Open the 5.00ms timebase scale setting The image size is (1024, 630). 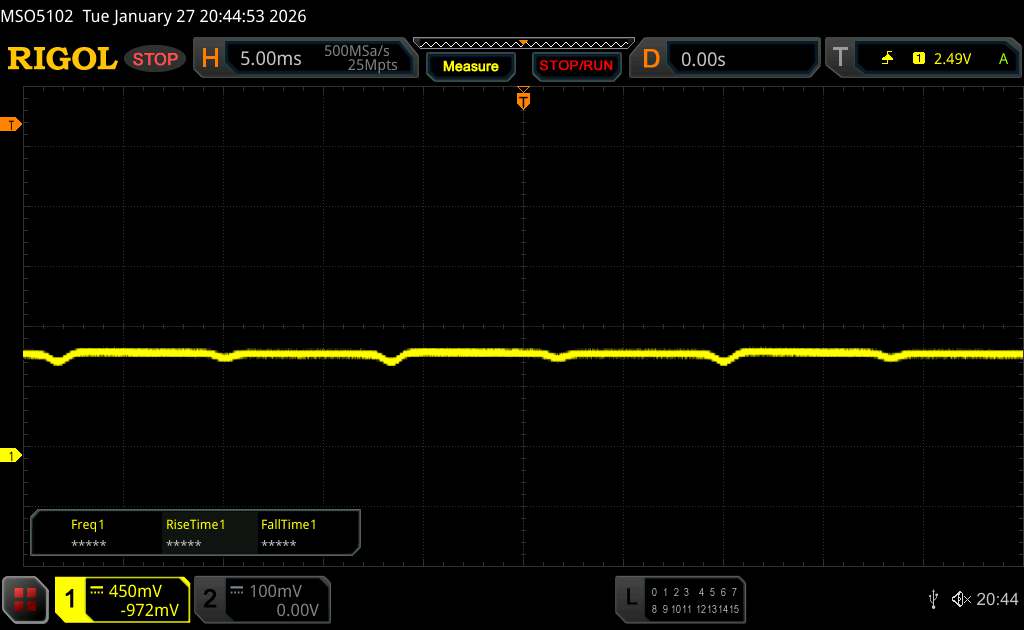(271, 59)
